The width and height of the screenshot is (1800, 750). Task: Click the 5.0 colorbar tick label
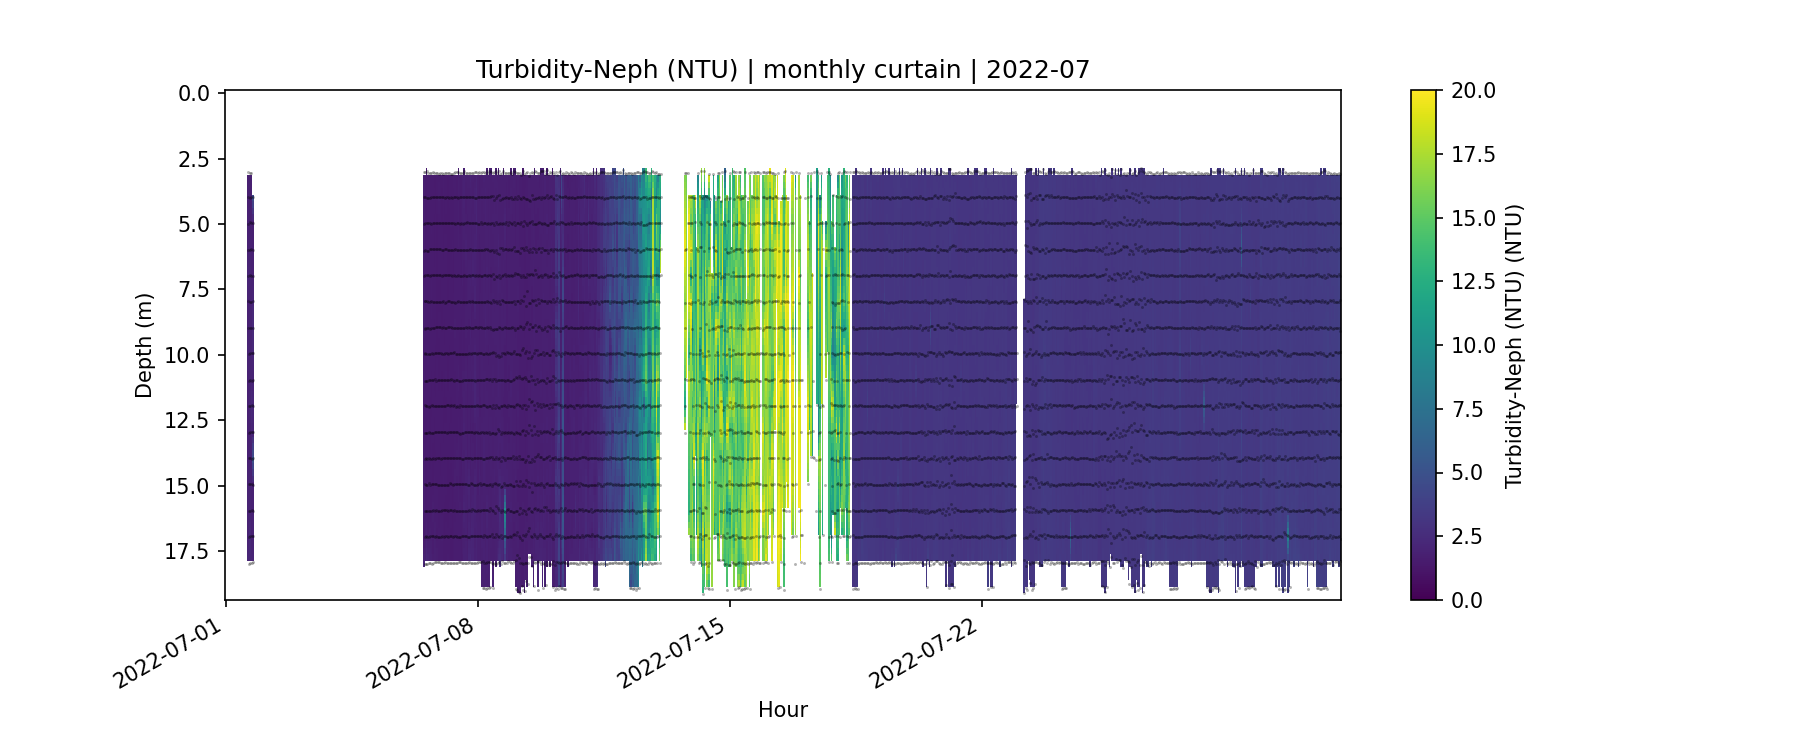1467,473
